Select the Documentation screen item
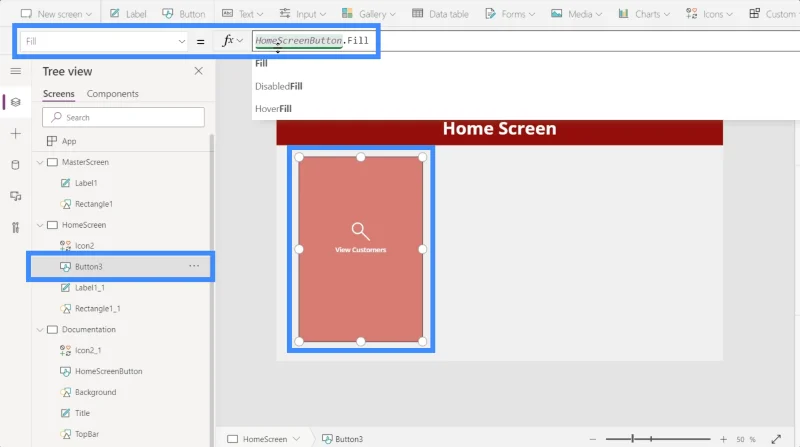This screenshot has height=447, width=800. click(89, 330)
